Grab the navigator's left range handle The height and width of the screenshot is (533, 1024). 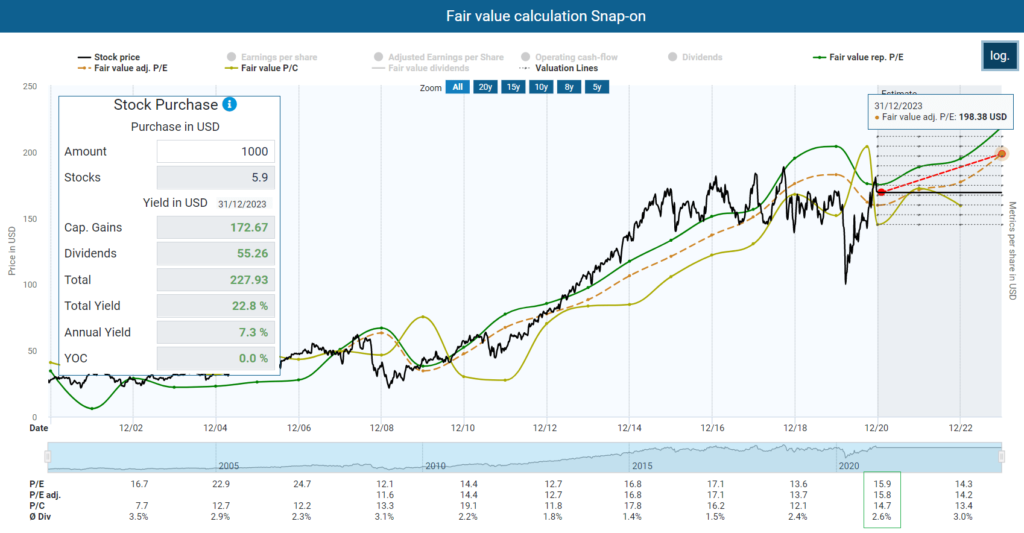click(48, 457)
